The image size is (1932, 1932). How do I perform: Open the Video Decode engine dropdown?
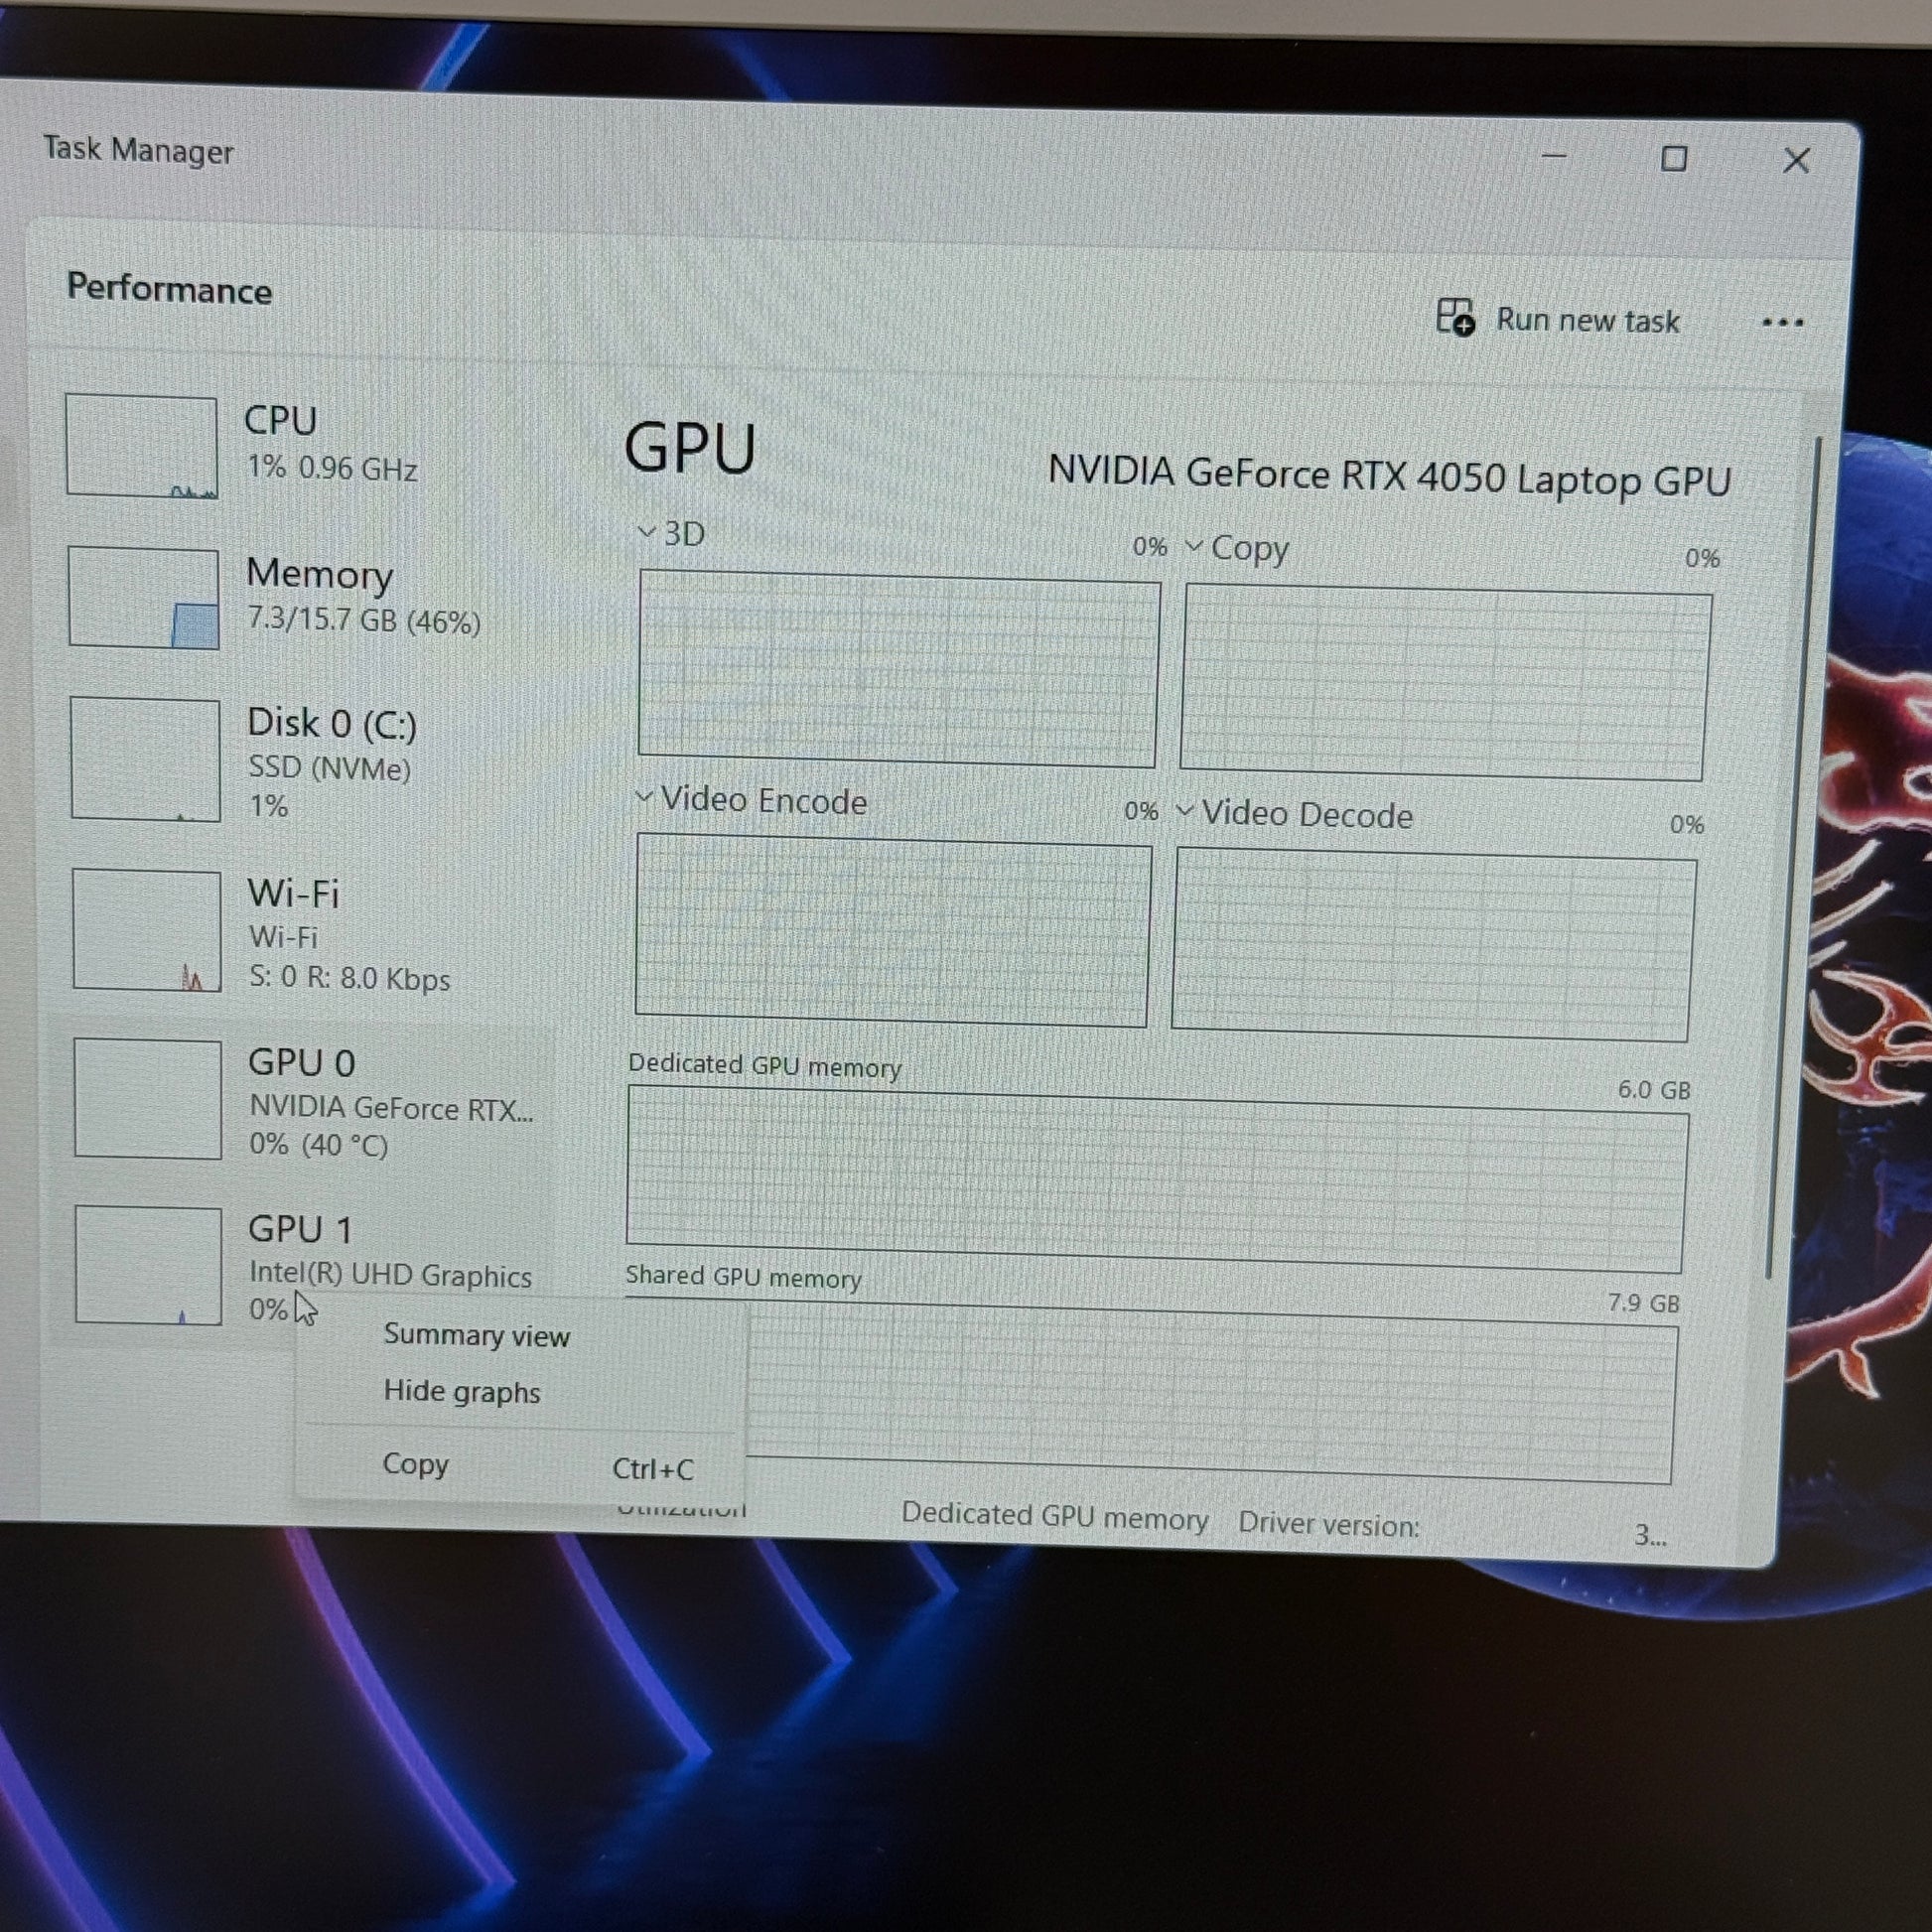pos(1185,810)
